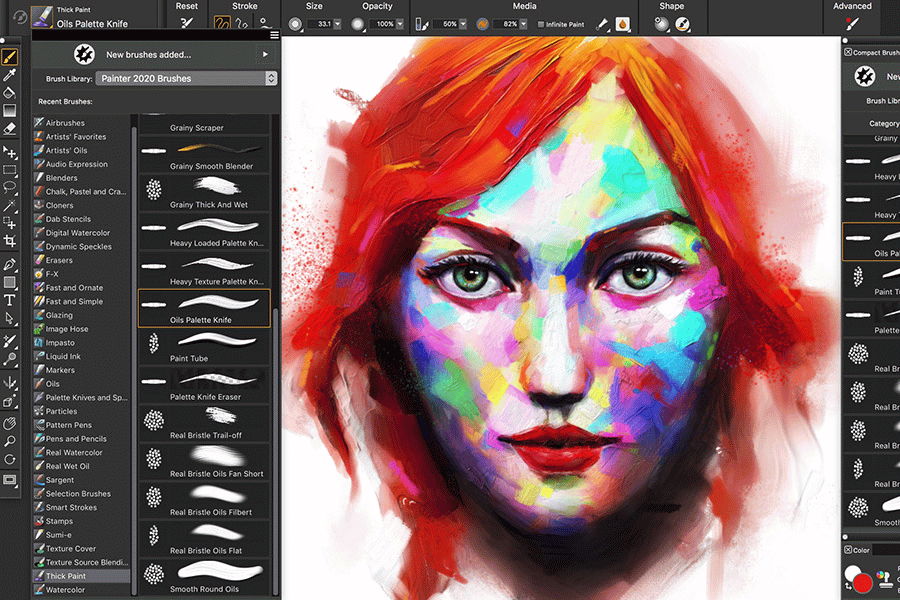Image resolution: width=900 pixels, height=600 pixels.
Task: Choose the Paint Tube brush variant
Action: coord(204,346)
